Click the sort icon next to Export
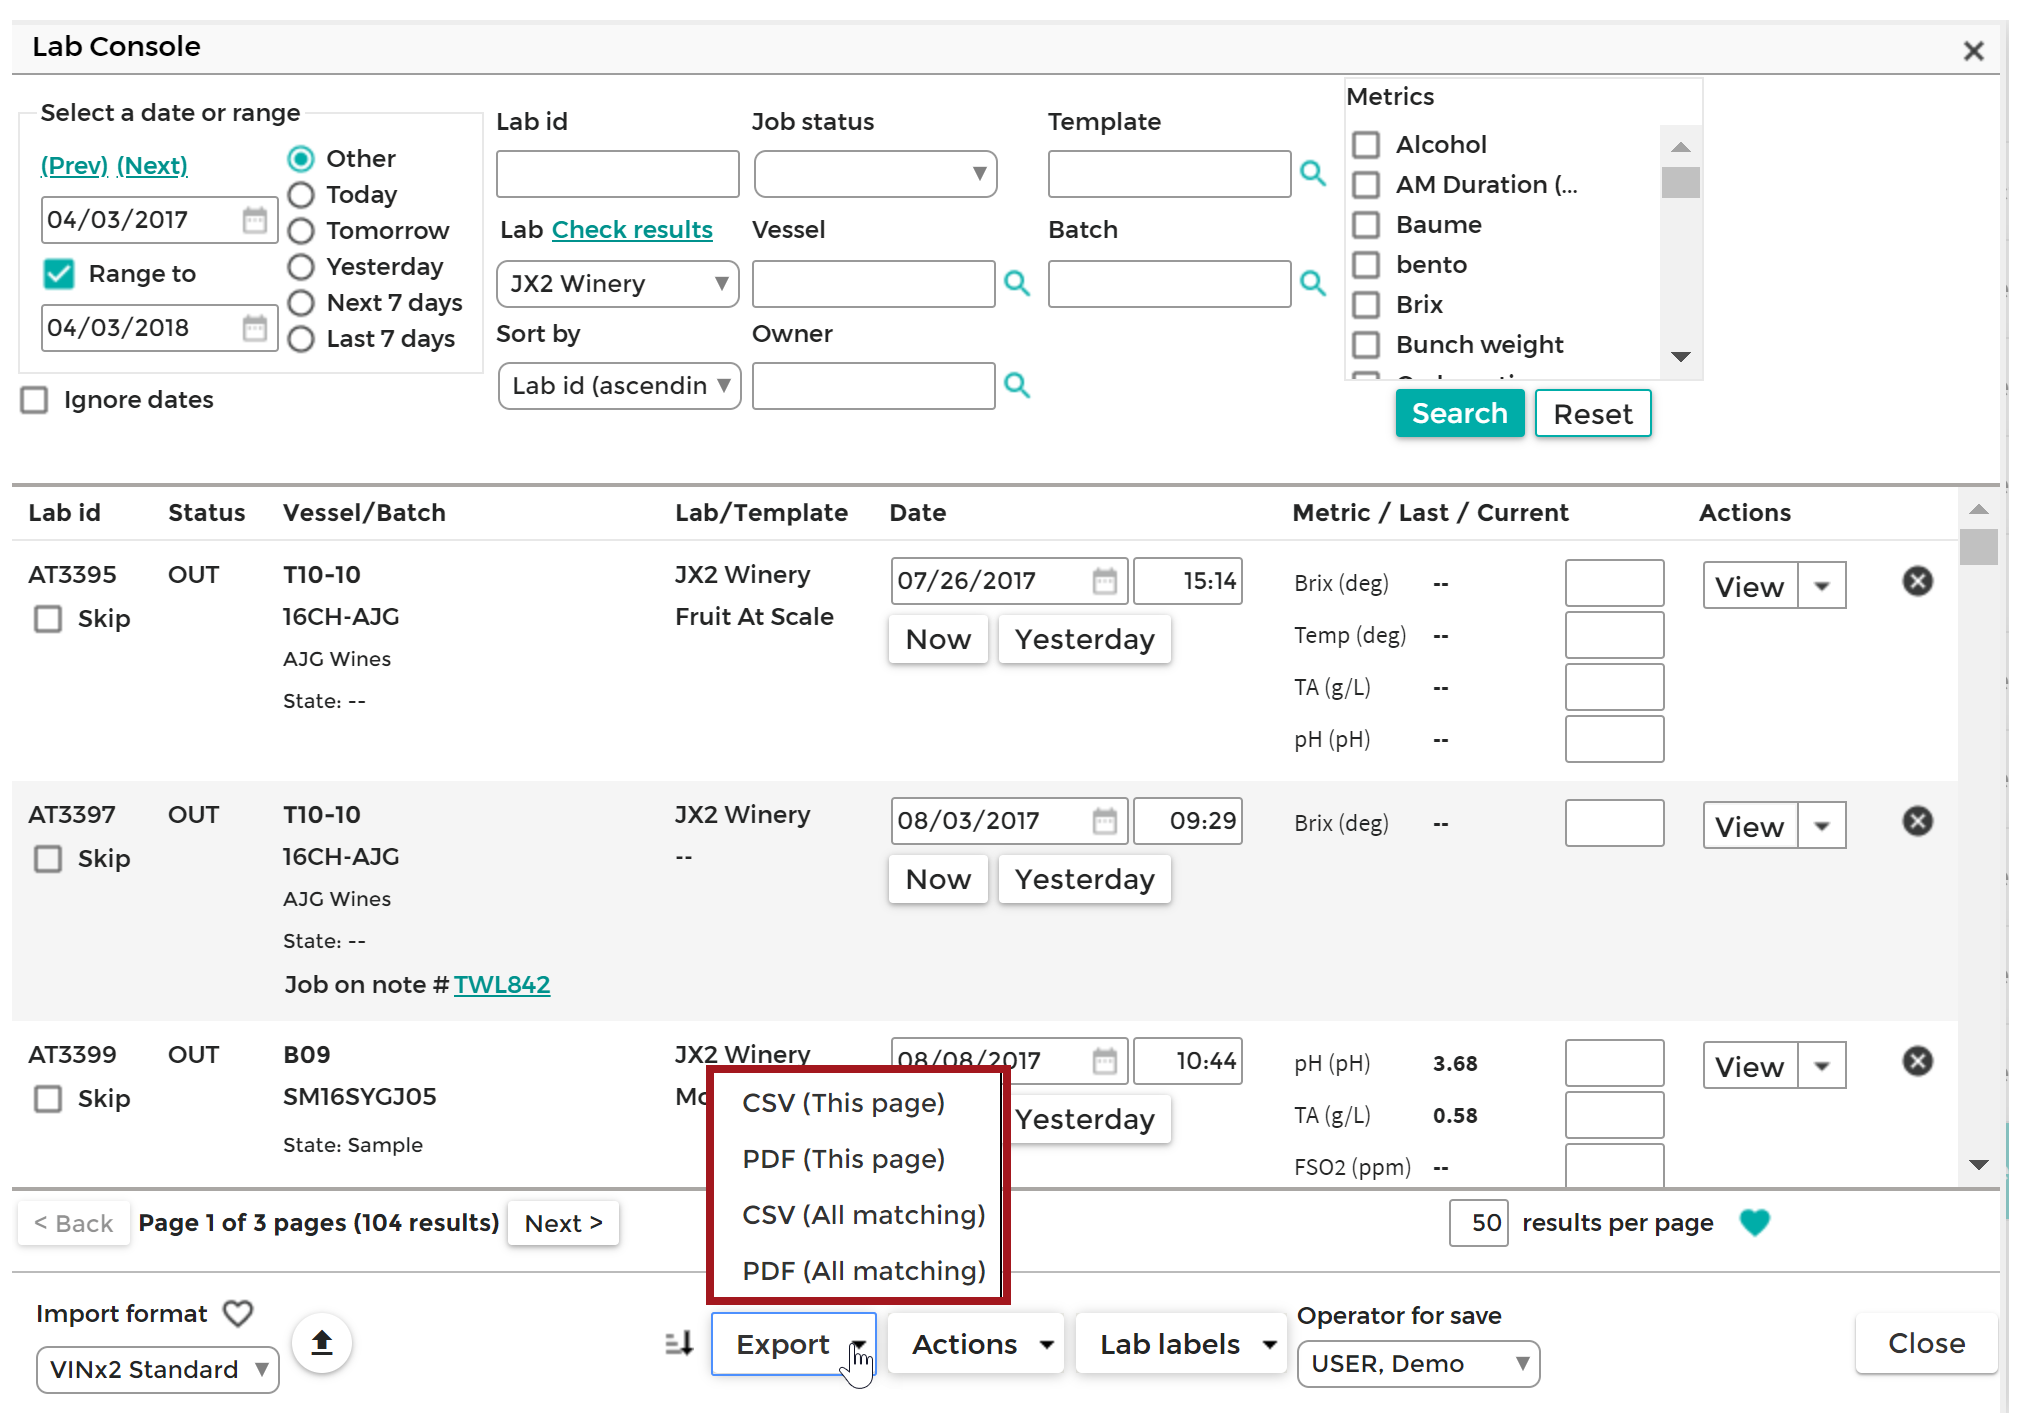 [678, 1343]
